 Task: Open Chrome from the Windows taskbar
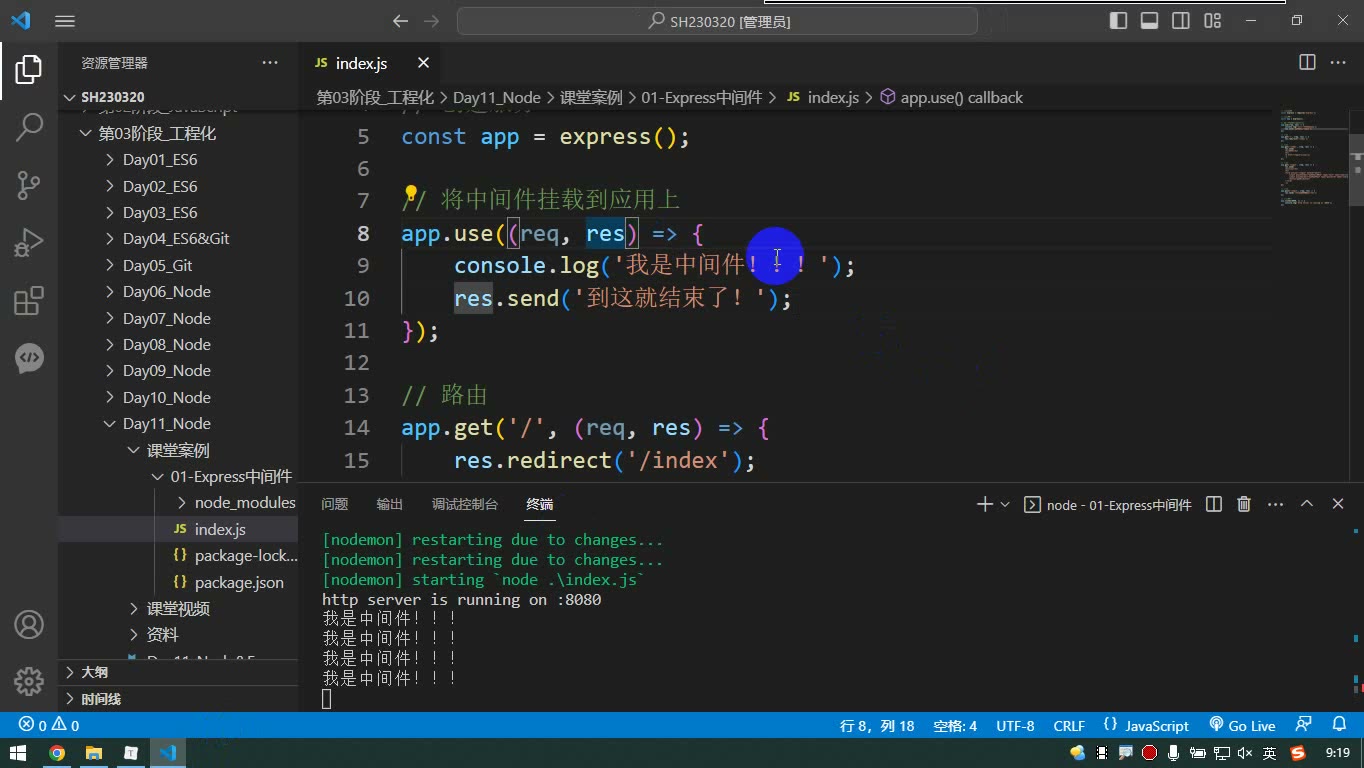click(57, 753)
